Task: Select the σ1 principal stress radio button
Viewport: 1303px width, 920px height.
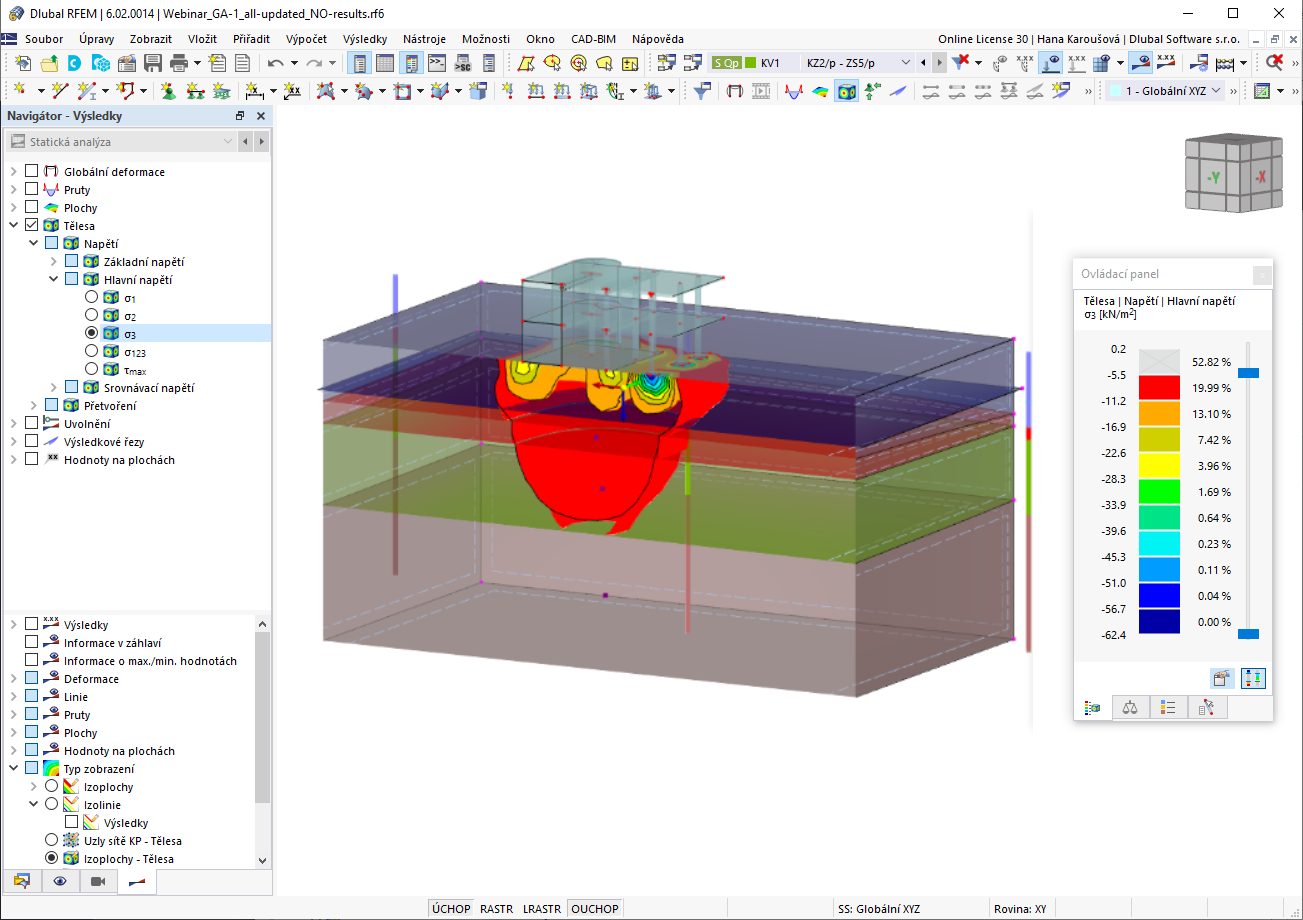Action: 92,298
